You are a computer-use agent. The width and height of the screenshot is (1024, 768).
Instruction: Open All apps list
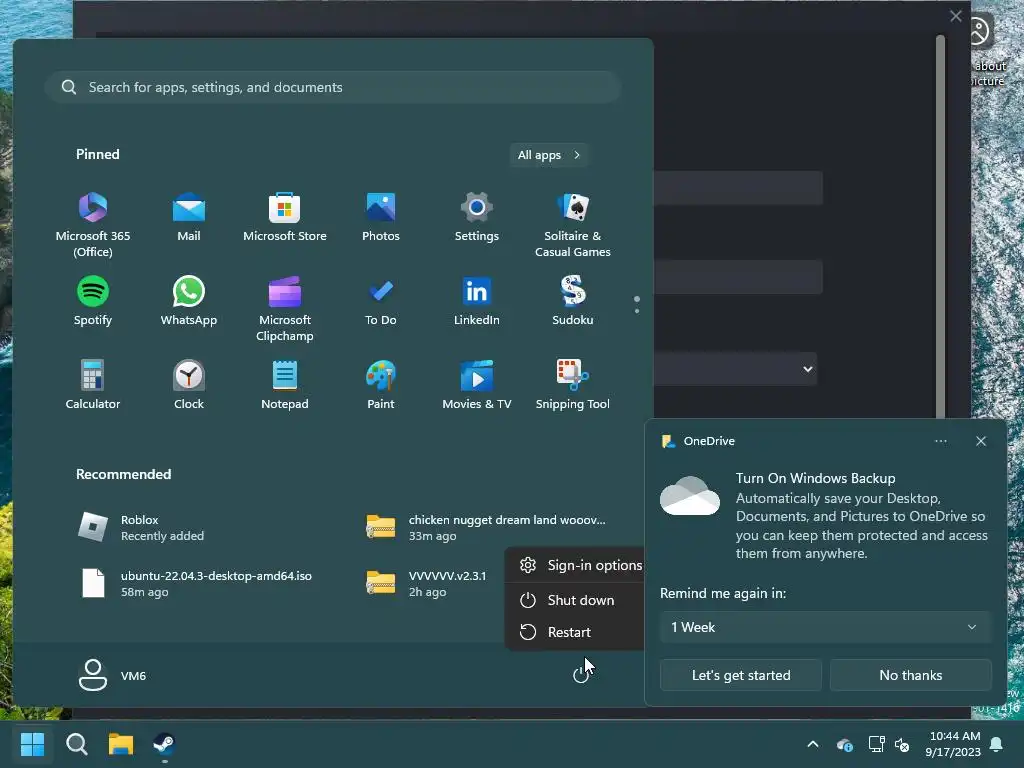[x=549, y=155]
